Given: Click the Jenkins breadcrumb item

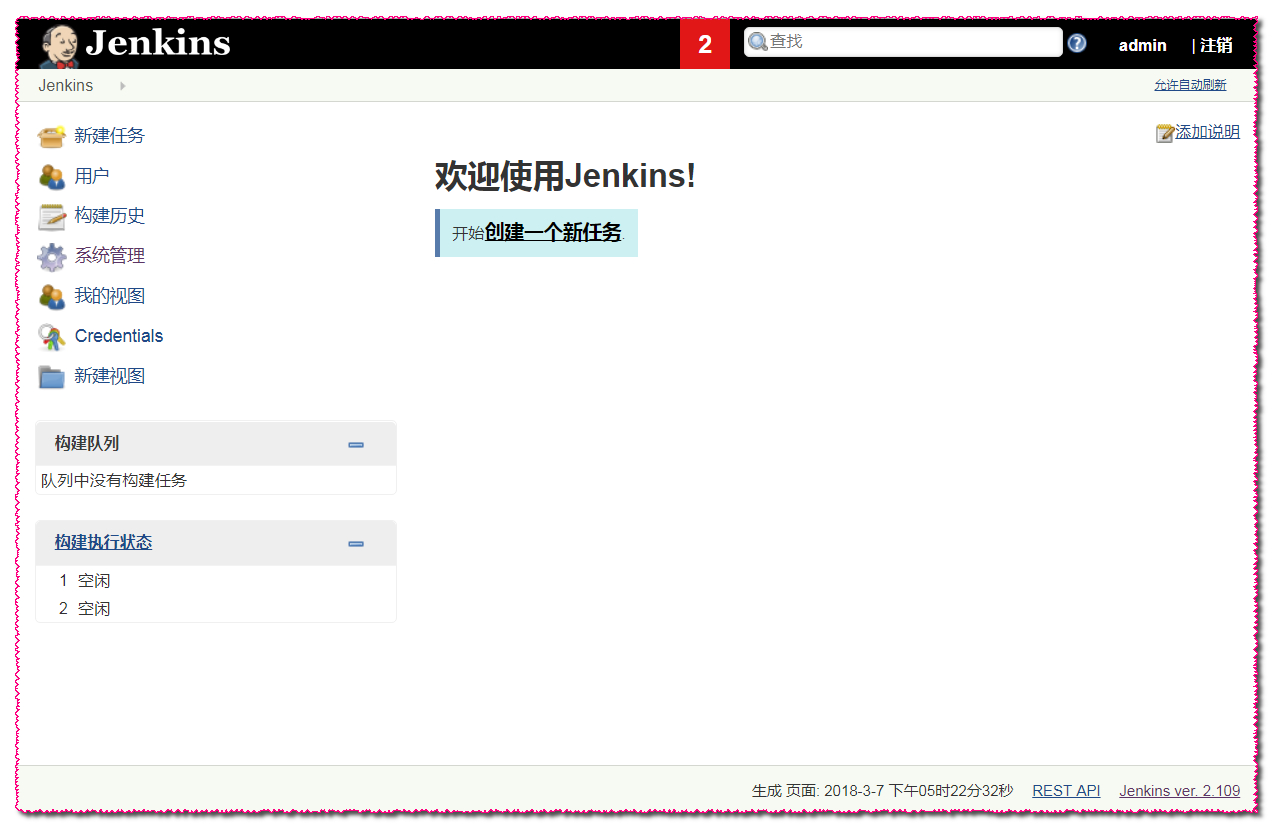Looking at the screenshot, I should pyautogui.click(x=66, y=85).
